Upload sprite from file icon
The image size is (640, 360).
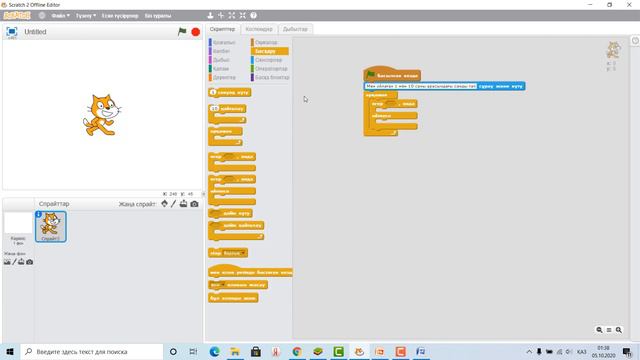coord(183,203)
